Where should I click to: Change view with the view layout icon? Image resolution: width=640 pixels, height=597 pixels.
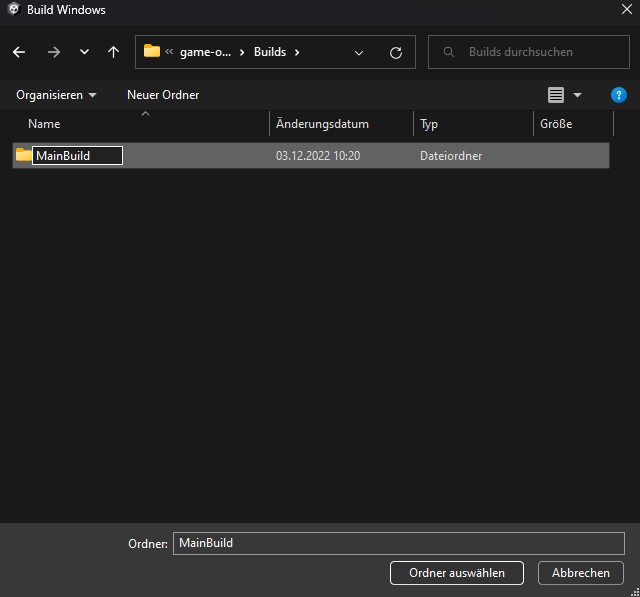click(556, 95)
